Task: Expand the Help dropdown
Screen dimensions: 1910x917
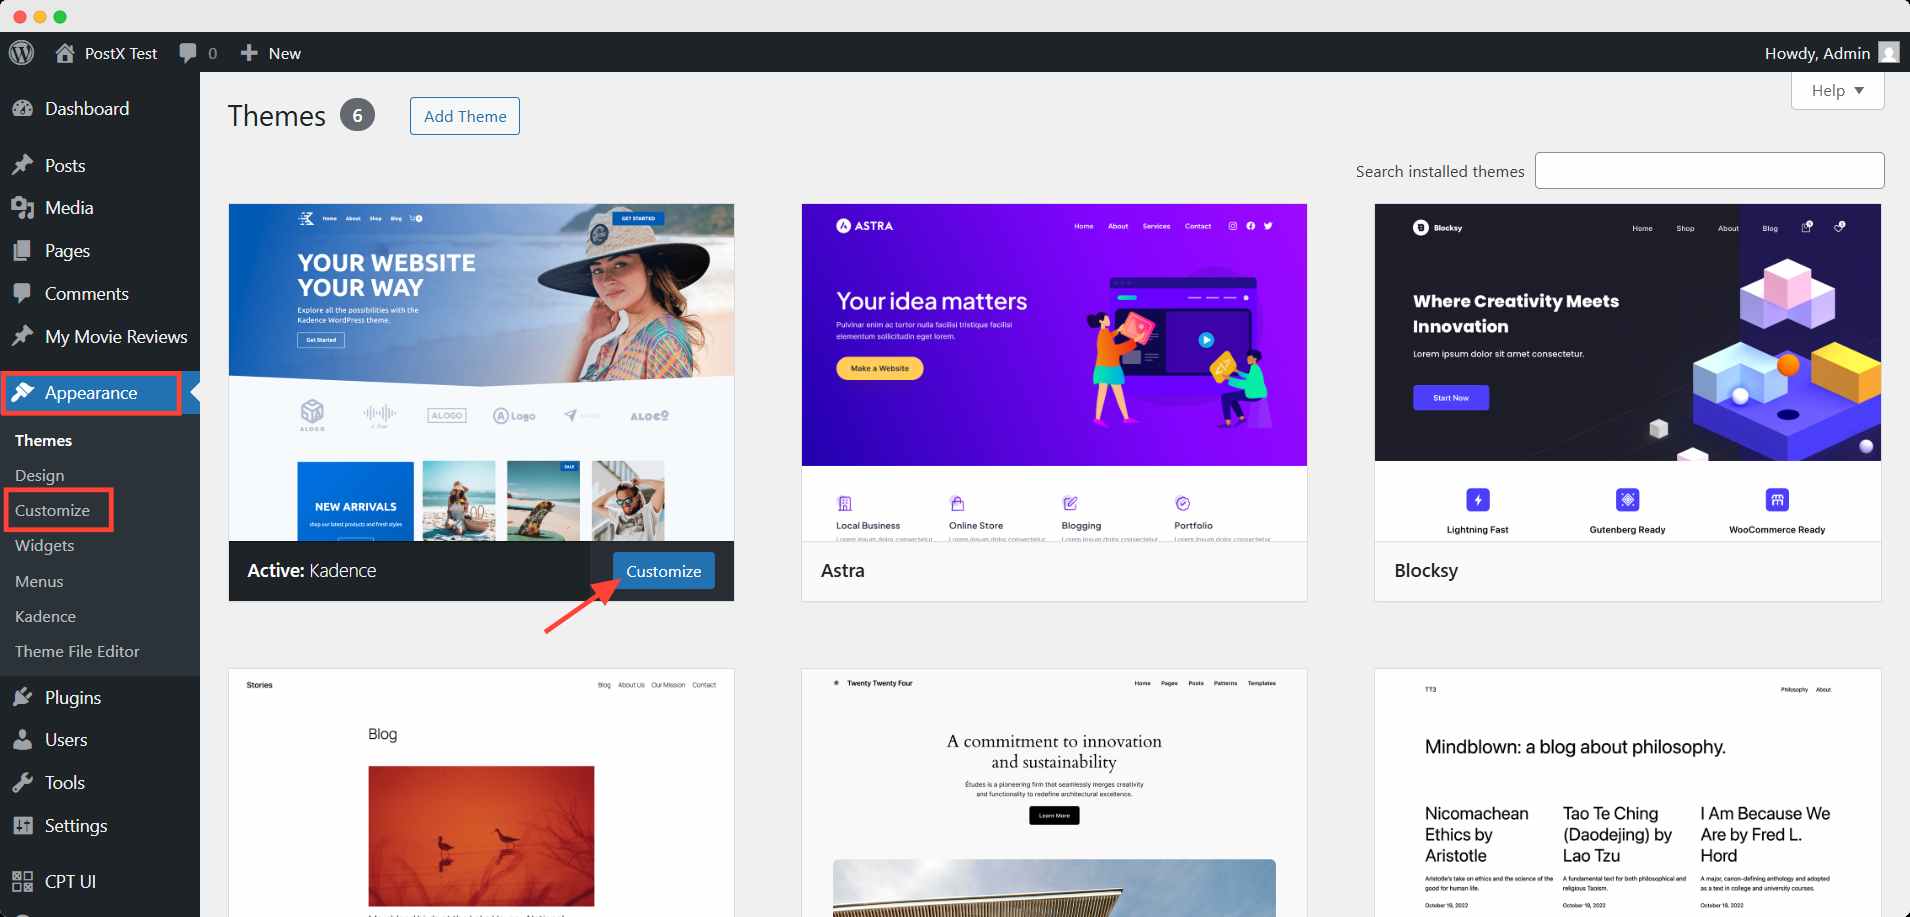Action: pos(1837,90)
